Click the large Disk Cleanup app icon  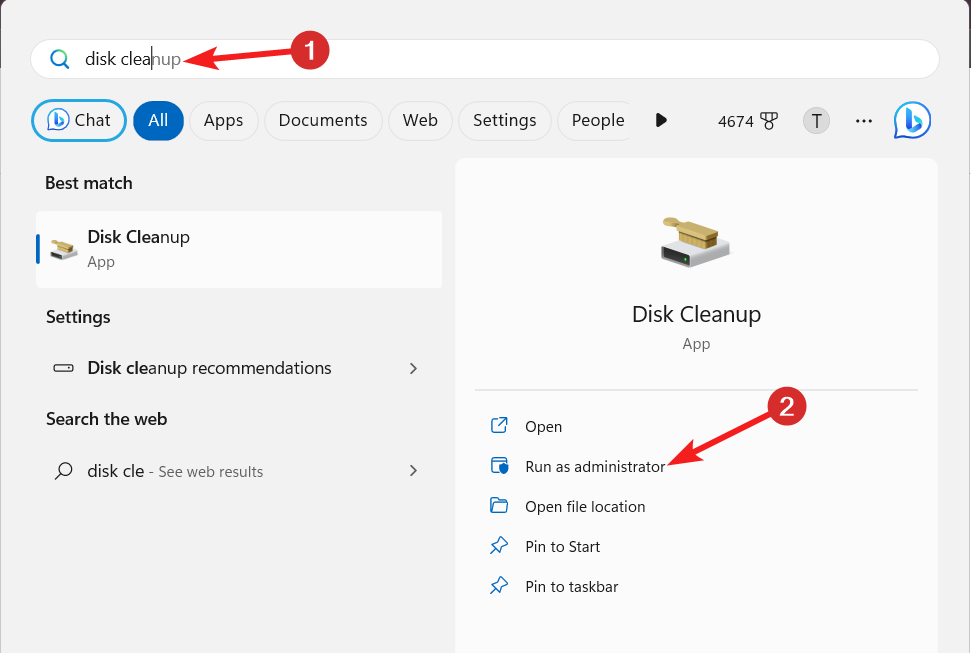pyautogui.click(x=695, y=242)
